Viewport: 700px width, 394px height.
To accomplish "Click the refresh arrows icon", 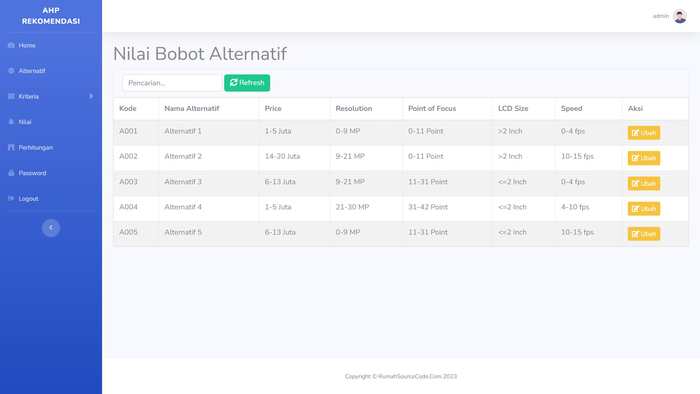I will pyautogui.click(x=233, y=83).
